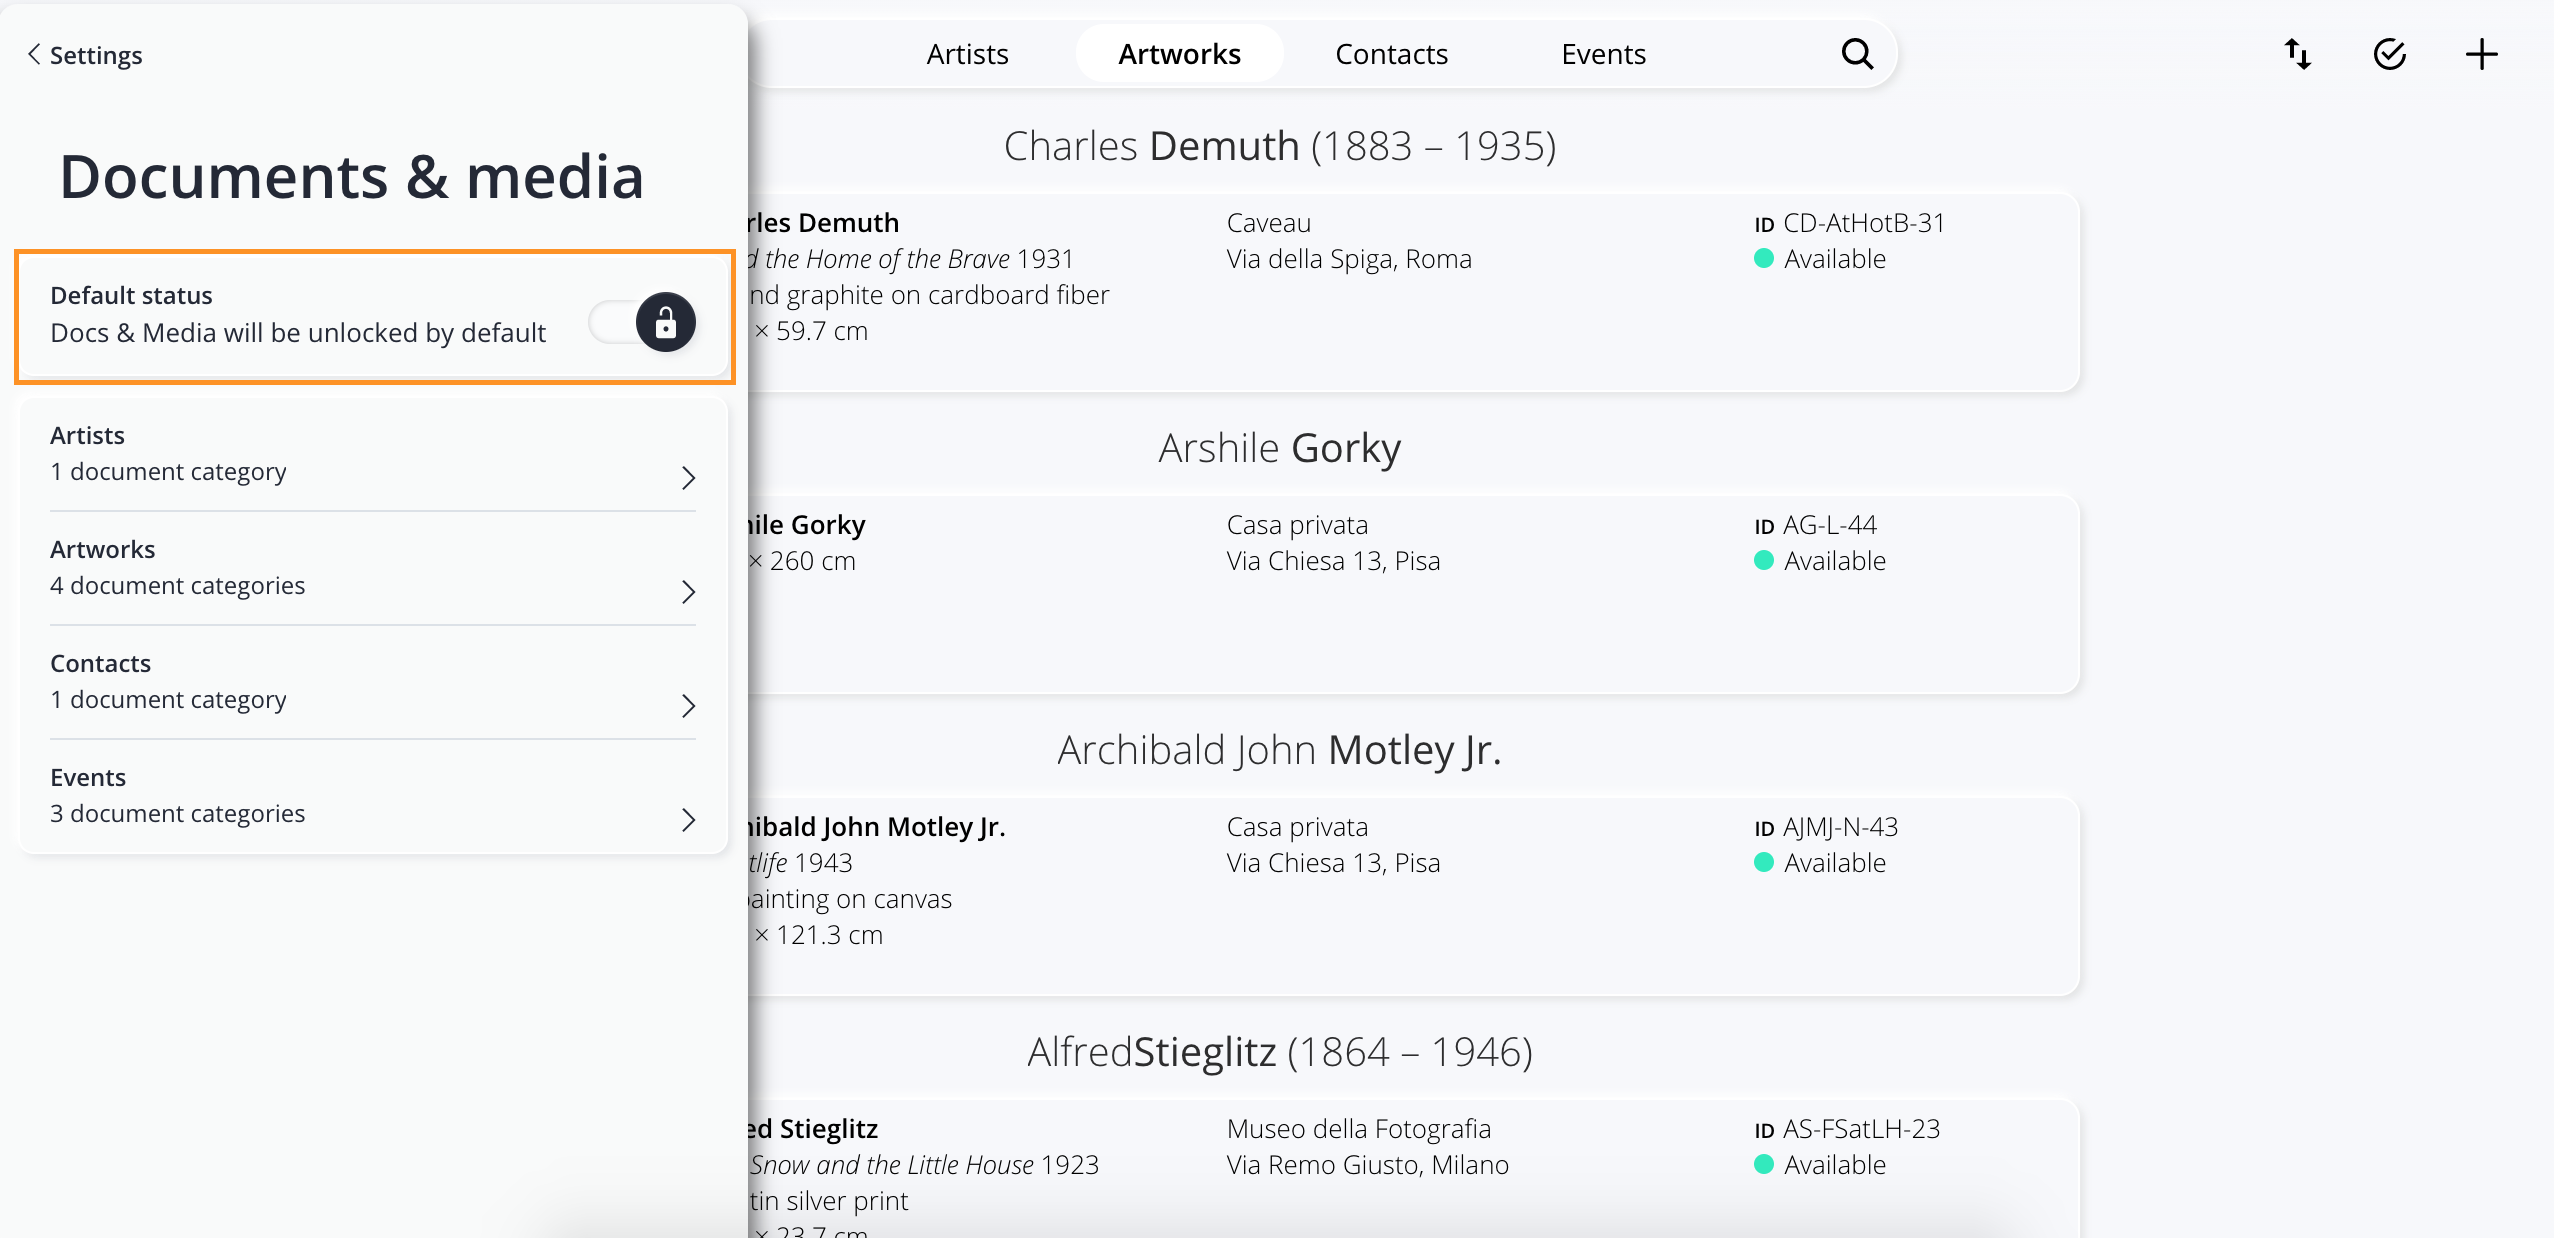
Task: Open the sort order arrows icon
Action: tap(2297, 54)
